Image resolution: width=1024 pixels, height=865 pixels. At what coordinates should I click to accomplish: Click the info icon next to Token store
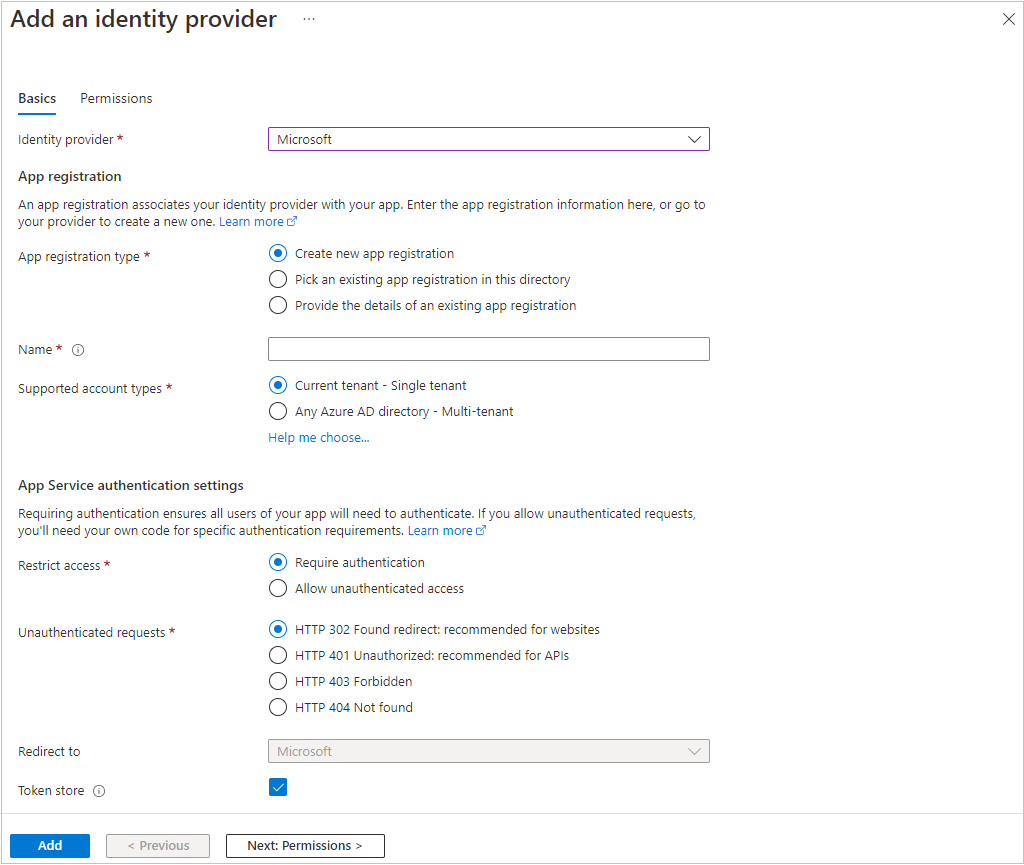pos(99,791)
